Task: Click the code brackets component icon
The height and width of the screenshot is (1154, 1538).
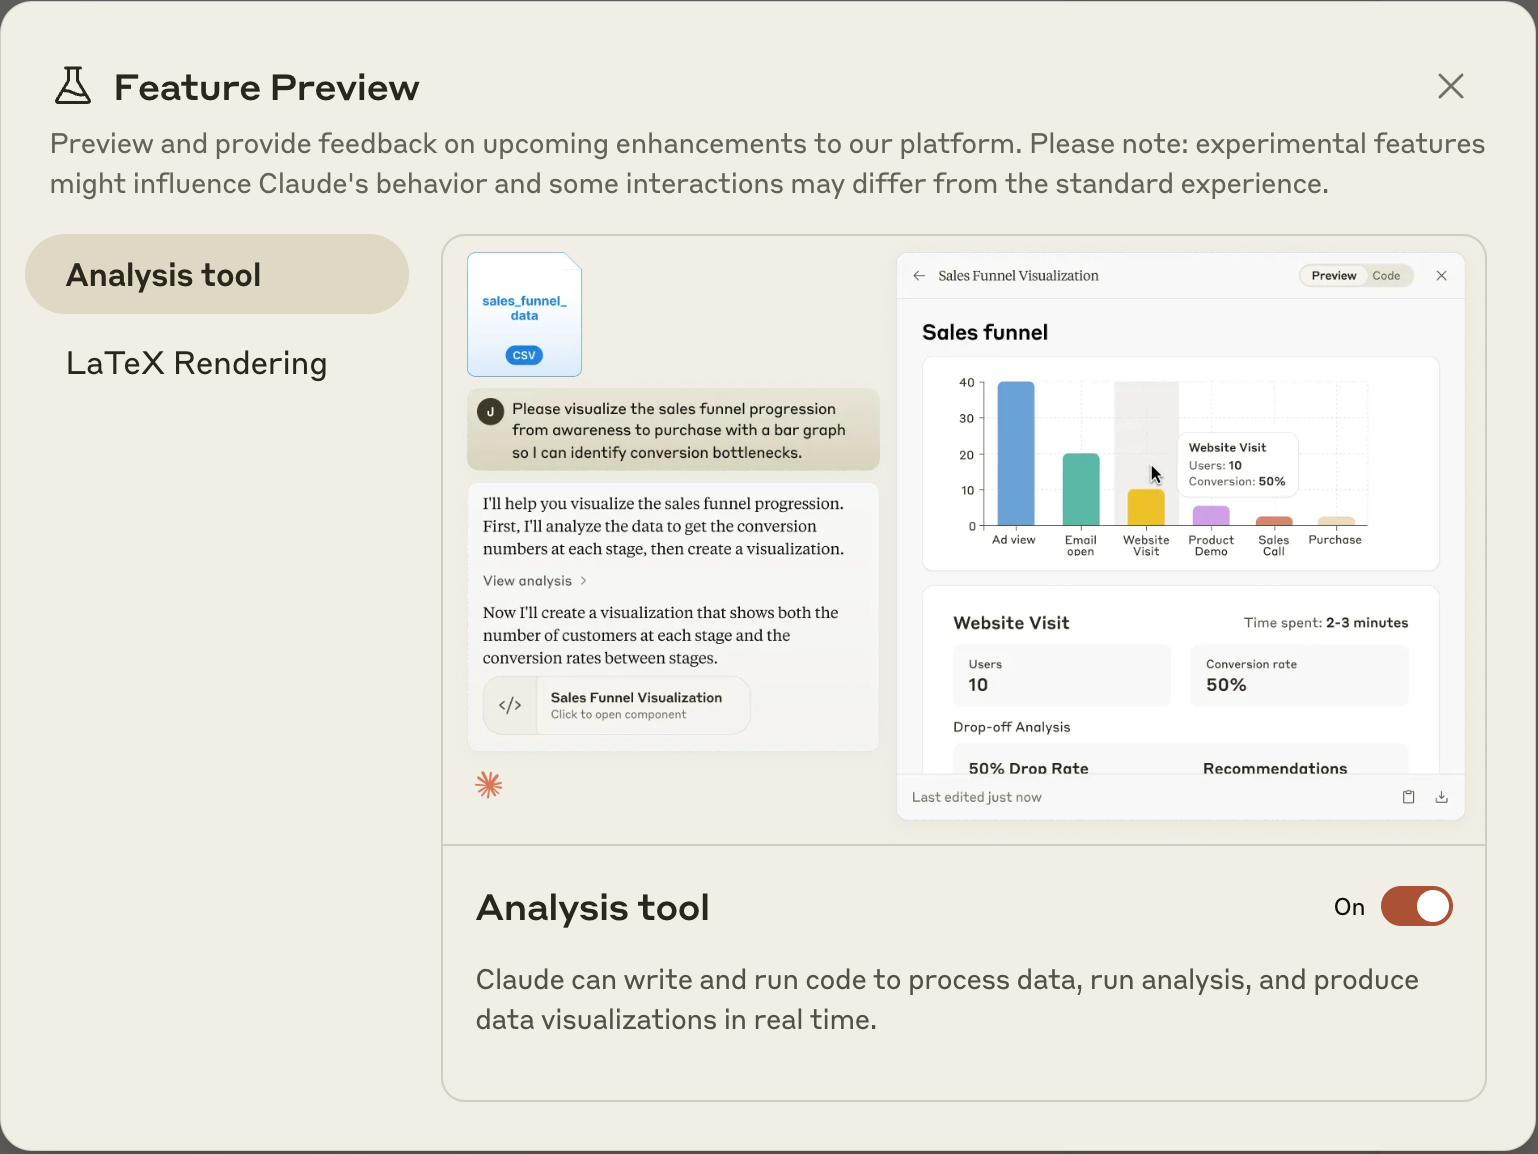Action: click(x=510, y=705)
